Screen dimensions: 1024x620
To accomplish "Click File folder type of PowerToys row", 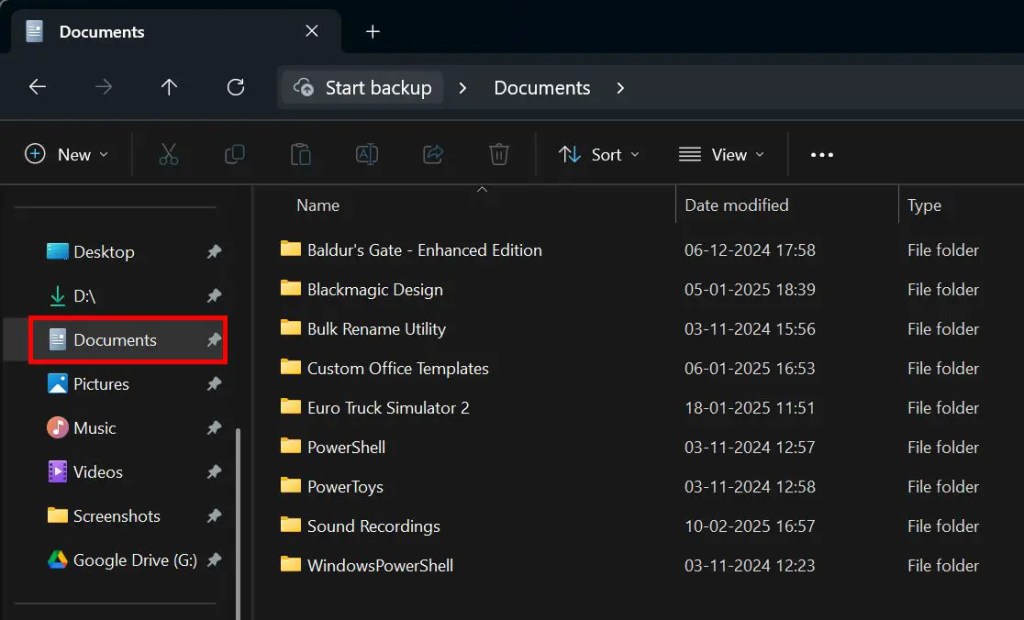I will (943, 487).
